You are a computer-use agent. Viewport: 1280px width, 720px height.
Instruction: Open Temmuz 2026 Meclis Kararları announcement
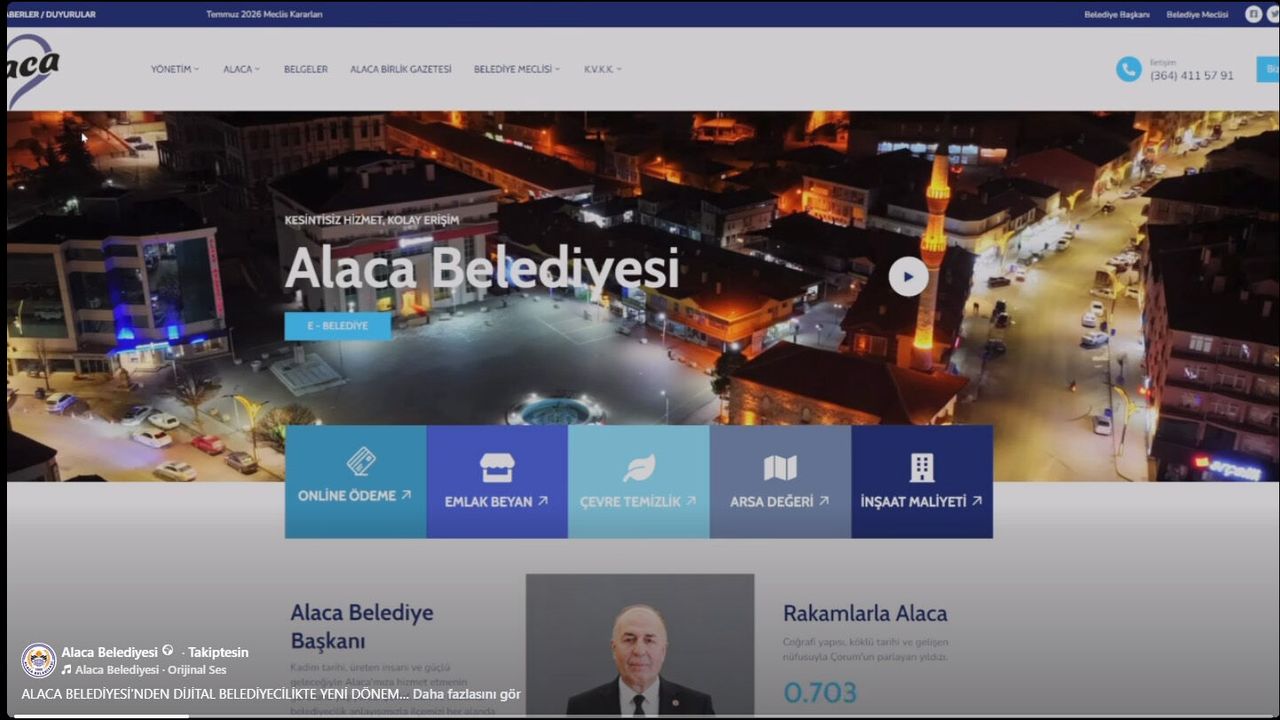(264, 14)
